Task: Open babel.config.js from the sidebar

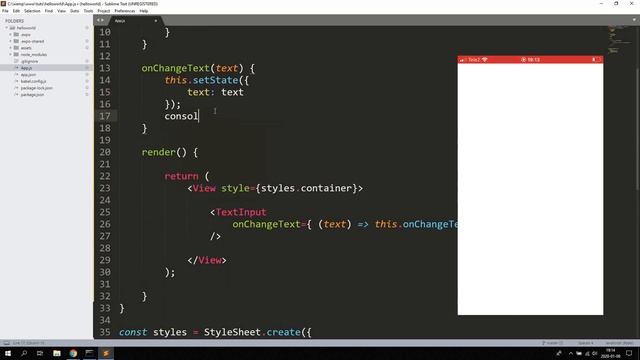Action: click(33, 81)
